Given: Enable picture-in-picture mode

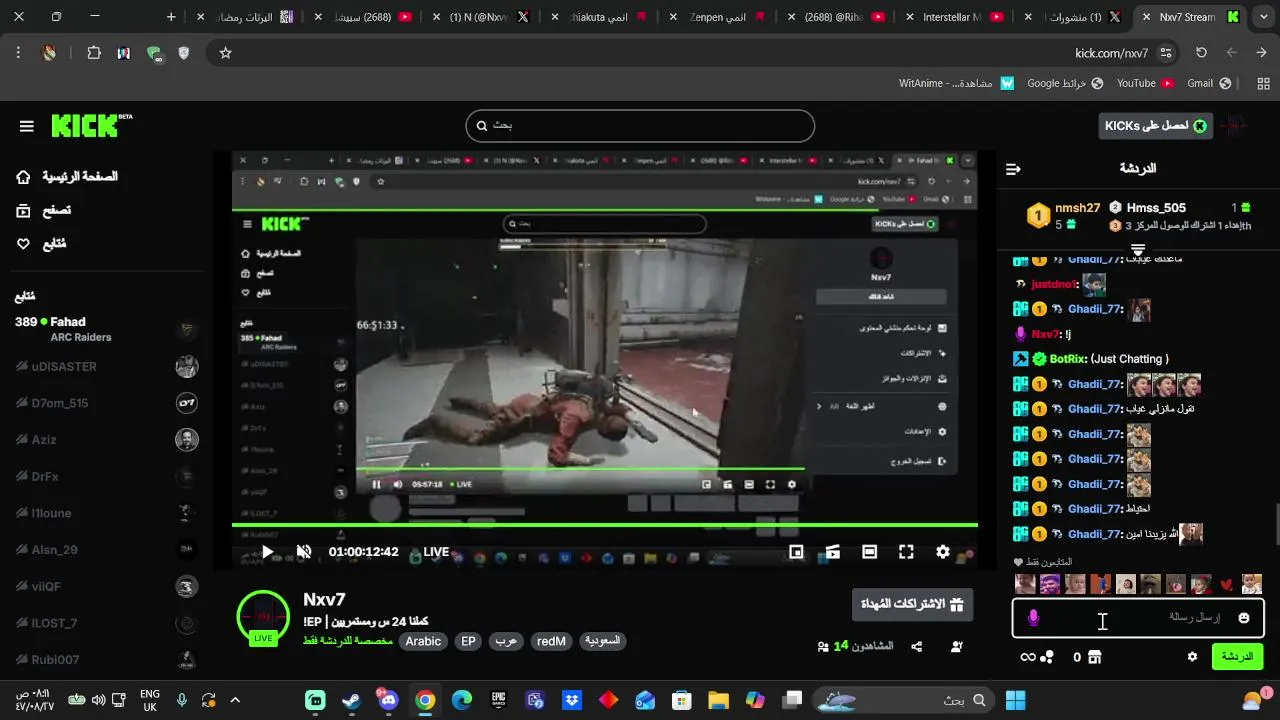Looking at the screenshot, I should (x=796, y=552).
